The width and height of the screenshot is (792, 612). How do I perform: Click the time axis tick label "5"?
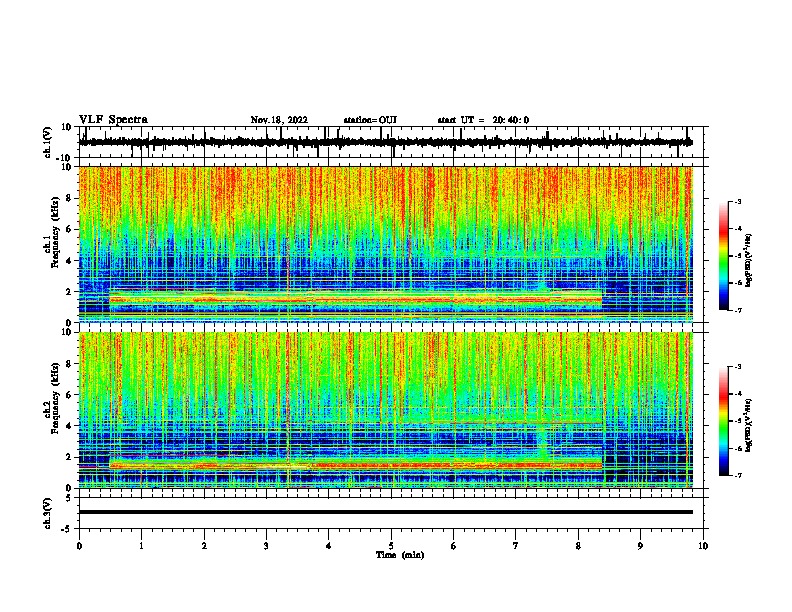click(x=391, y=546)
